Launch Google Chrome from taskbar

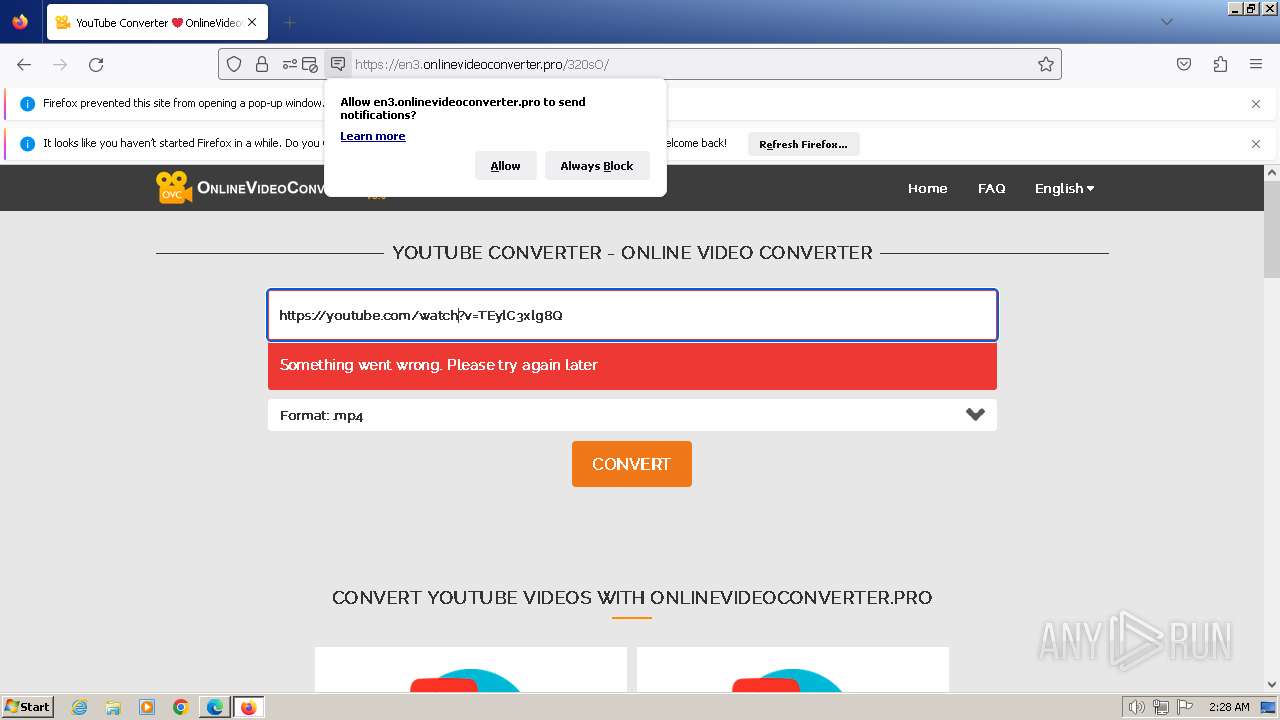coord(181,707)
